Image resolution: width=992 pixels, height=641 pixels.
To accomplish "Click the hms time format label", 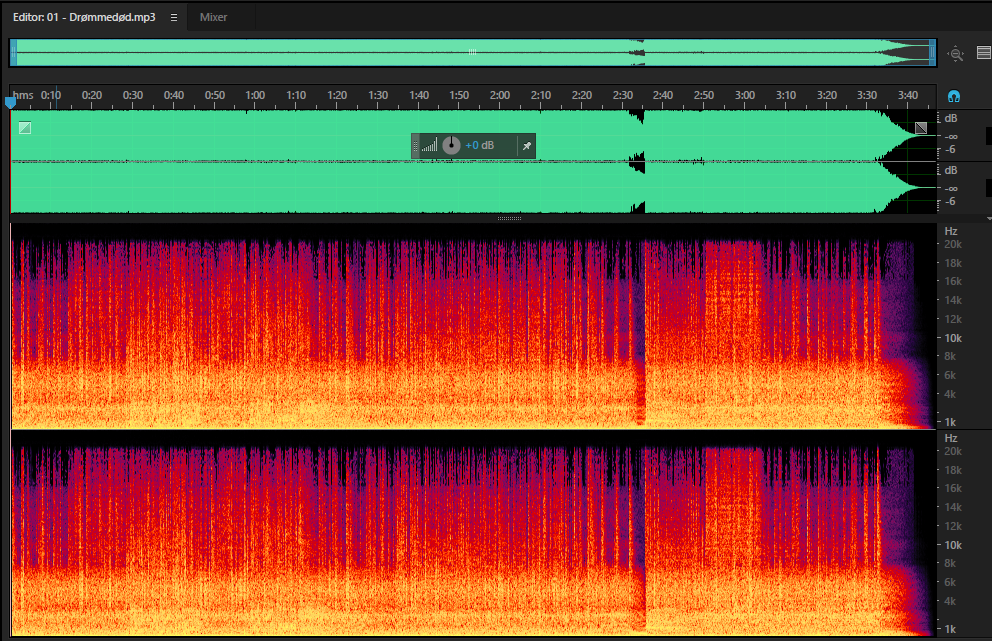I will pyautogui.click(x=23, y=95).
